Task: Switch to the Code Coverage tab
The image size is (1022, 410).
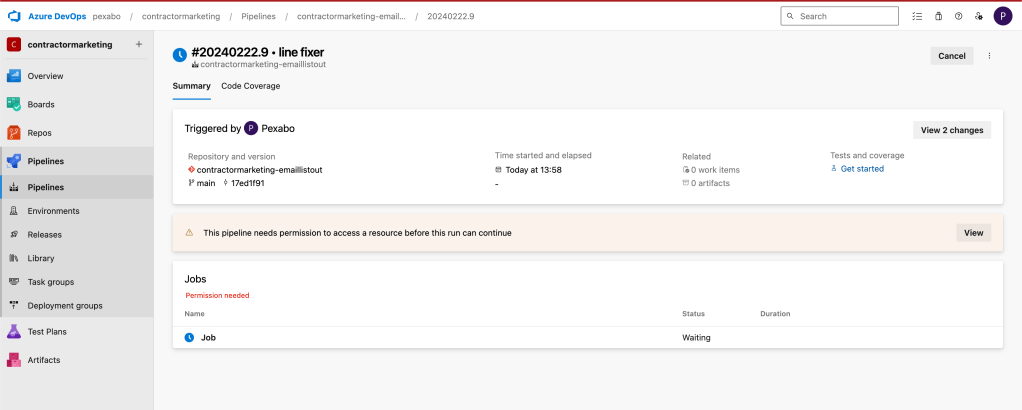Action: point(251,86)
